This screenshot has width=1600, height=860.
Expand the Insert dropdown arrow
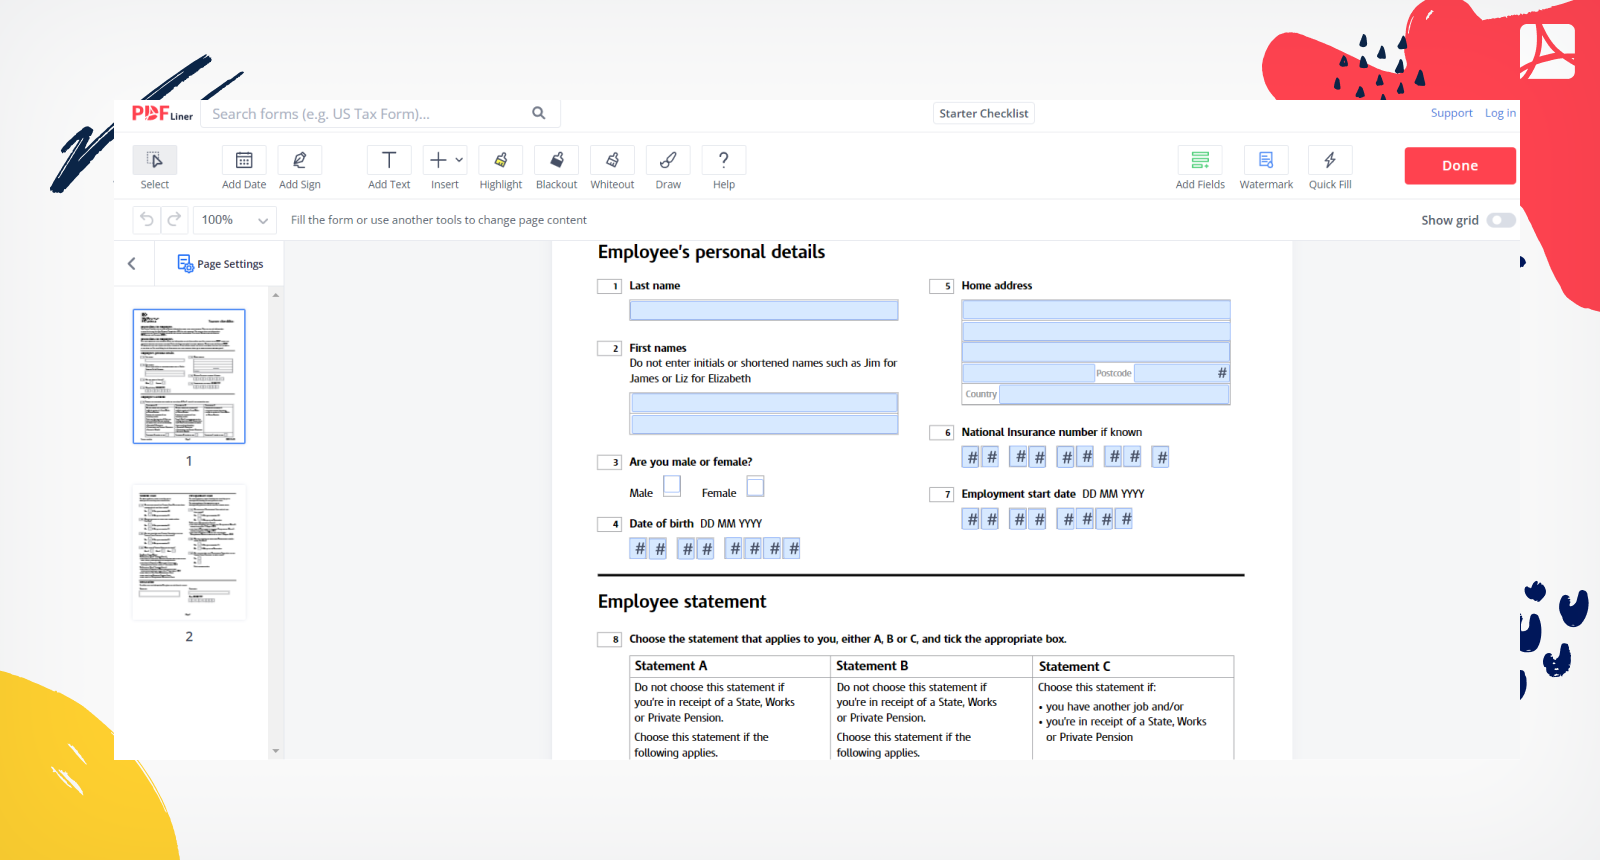coord(460,160)
